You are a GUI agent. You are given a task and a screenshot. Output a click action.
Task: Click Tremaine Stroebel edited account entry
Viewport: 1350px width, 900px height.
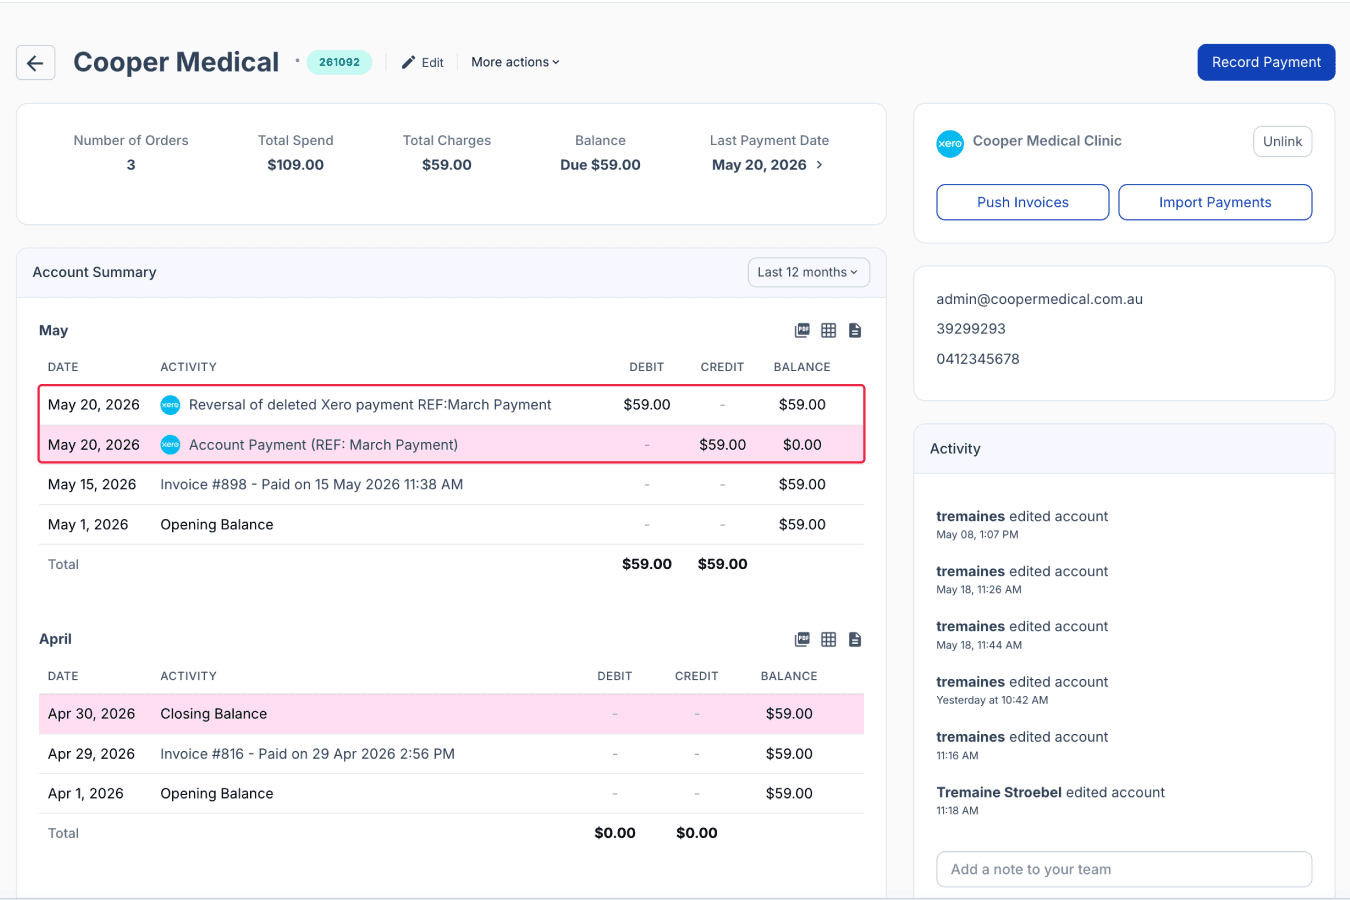(1050, 800)
